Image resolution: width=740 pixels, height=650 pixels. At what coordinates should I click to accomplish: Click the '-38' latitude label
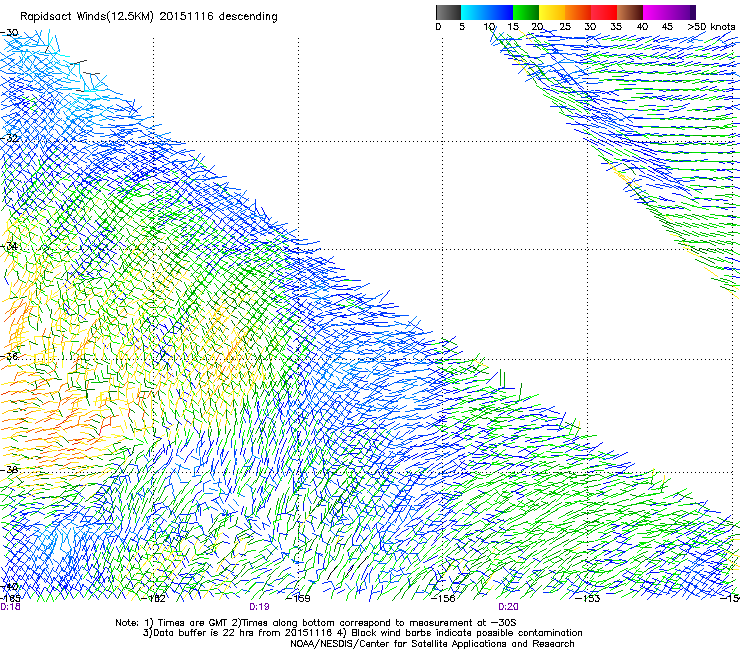pyautogui.click(x=9, y=470)
